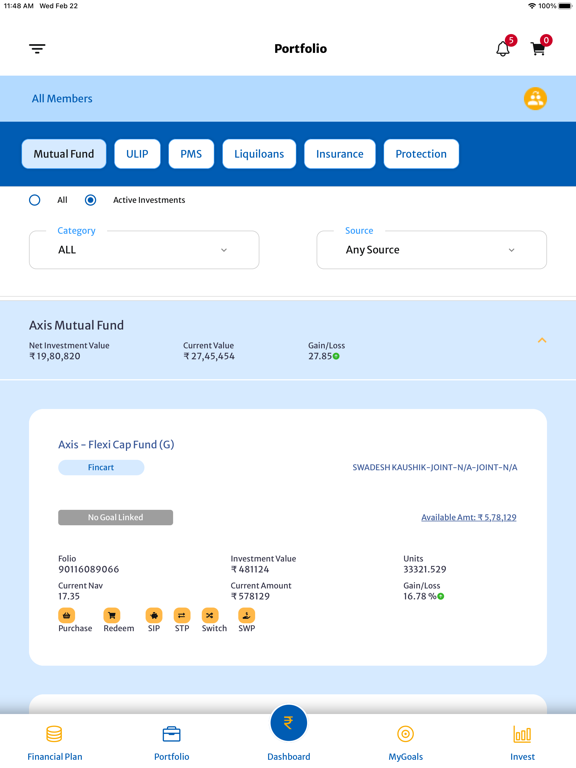Tap the Gain/Loss 16.78 % value
The height and width of the screenshot is (768, 576).
click(420, 596)
